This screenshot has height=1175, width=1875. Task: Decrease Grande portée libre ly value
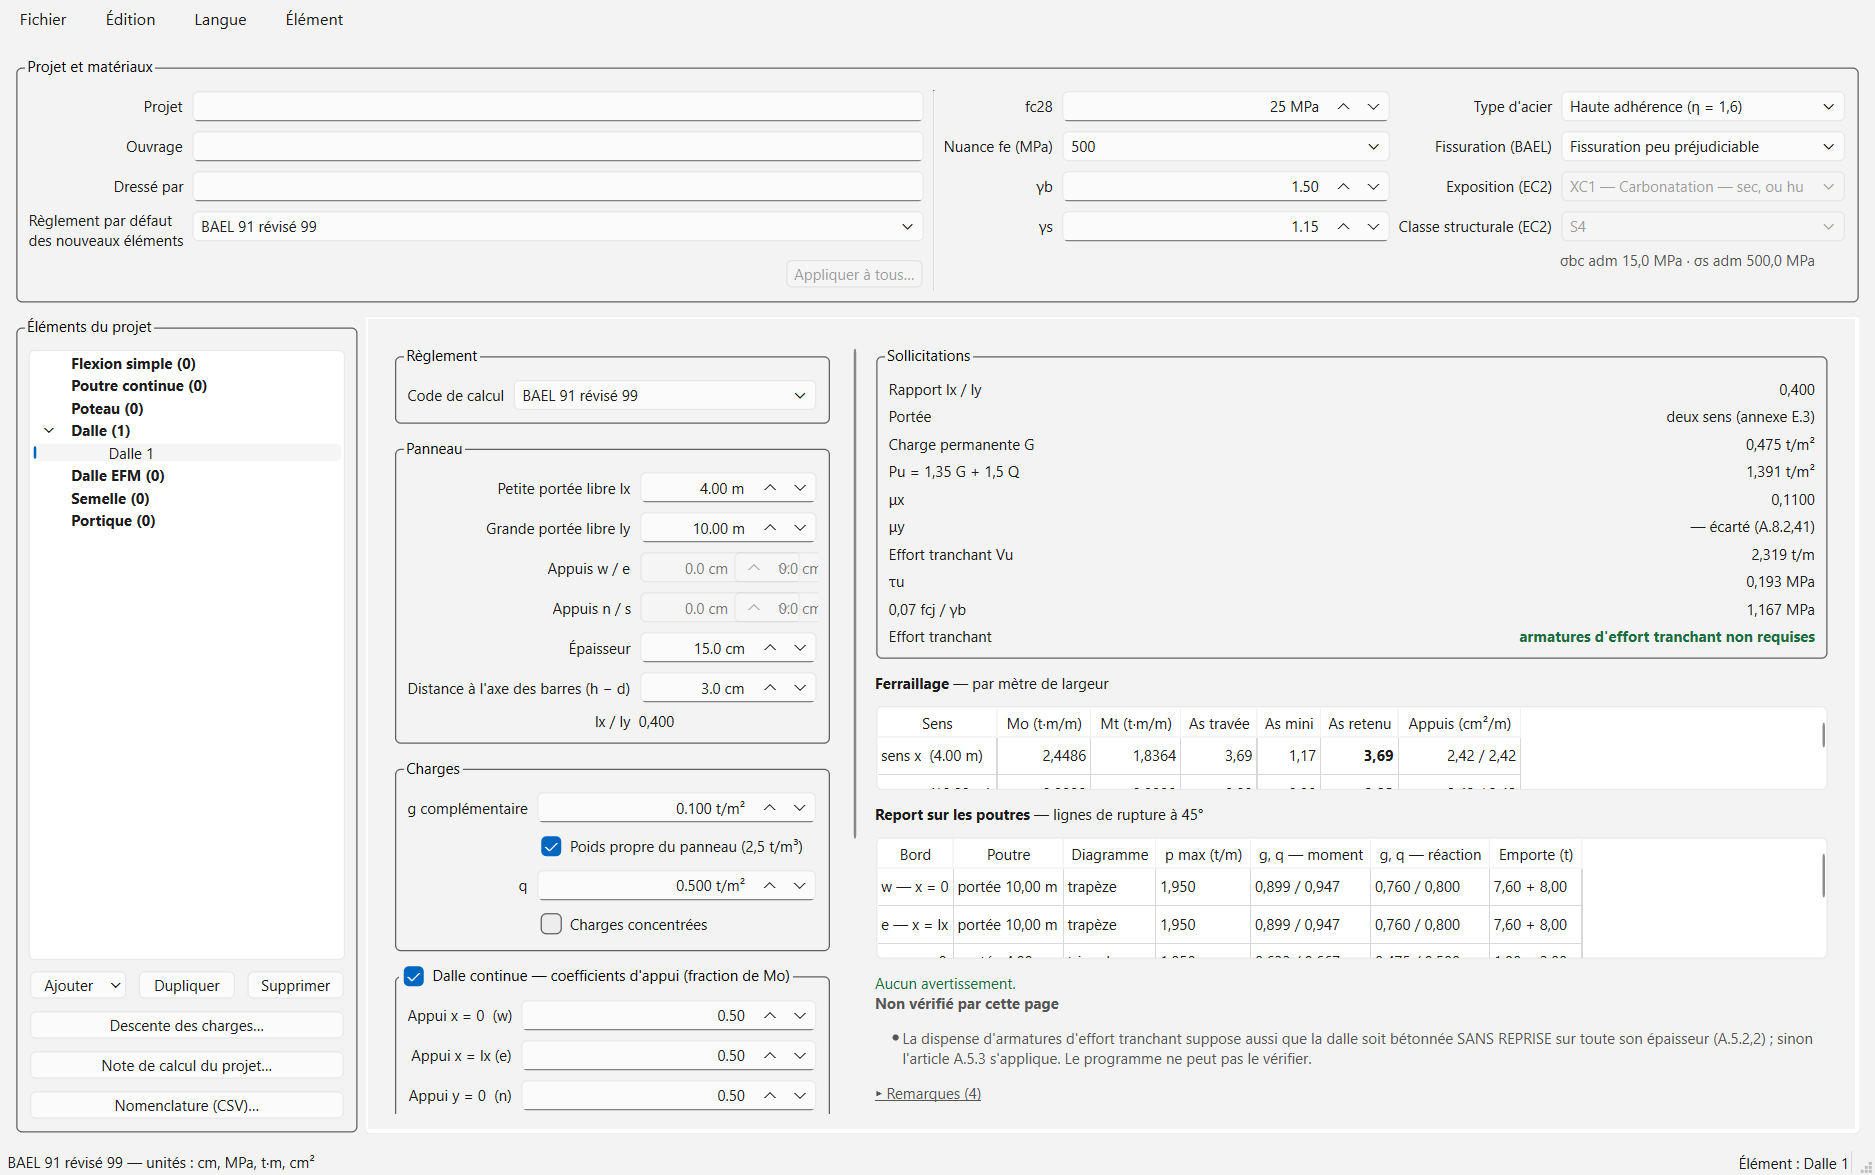point(800,528)
